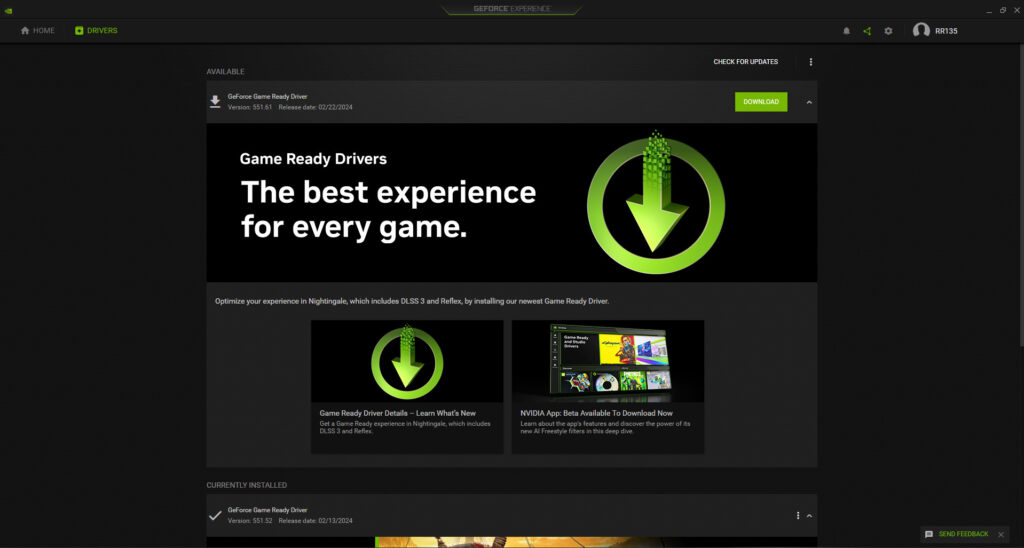Screen dimensions: 1024x548
Task: Click Check for Updates
Action: coord(745,62)
